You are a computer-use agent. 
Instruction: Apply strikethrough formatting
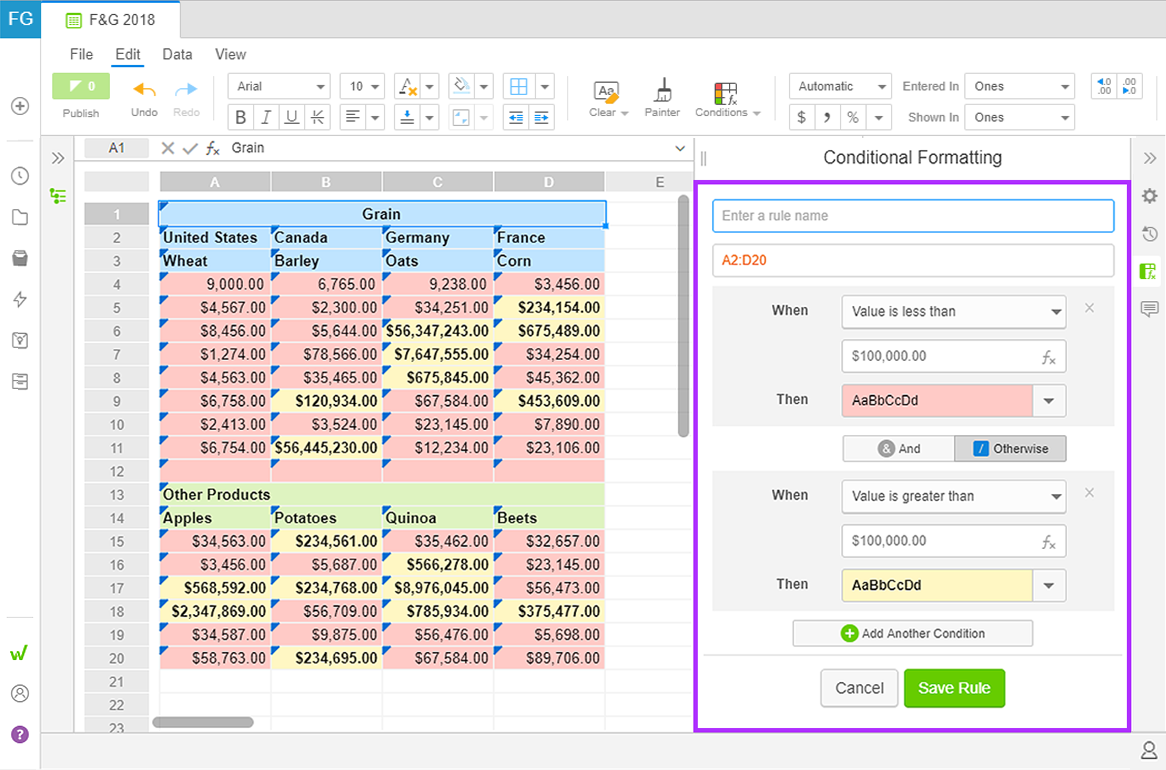point(318,117)
